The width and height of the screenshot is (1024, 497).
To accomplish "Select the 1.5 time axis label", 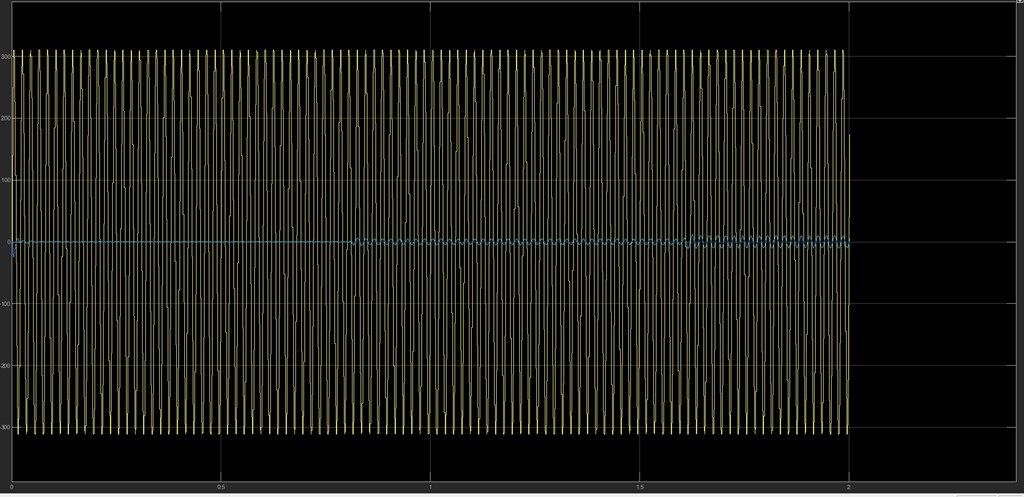I will pos(639,487).
